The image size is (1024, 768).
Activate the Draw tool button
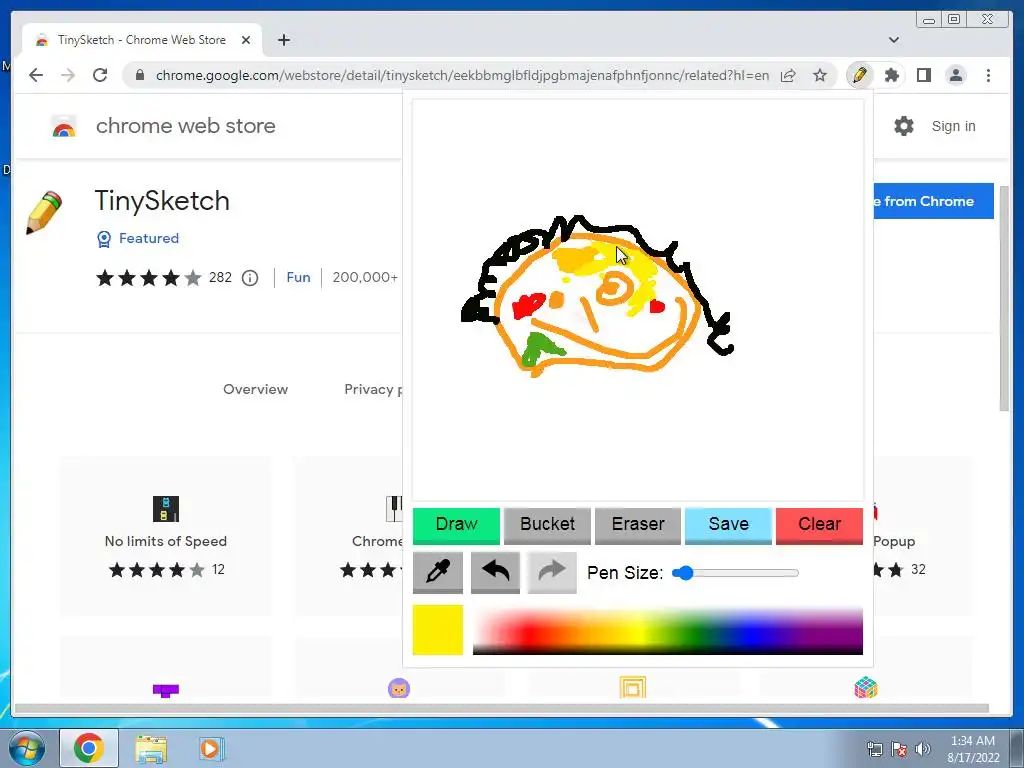point(456,525)
